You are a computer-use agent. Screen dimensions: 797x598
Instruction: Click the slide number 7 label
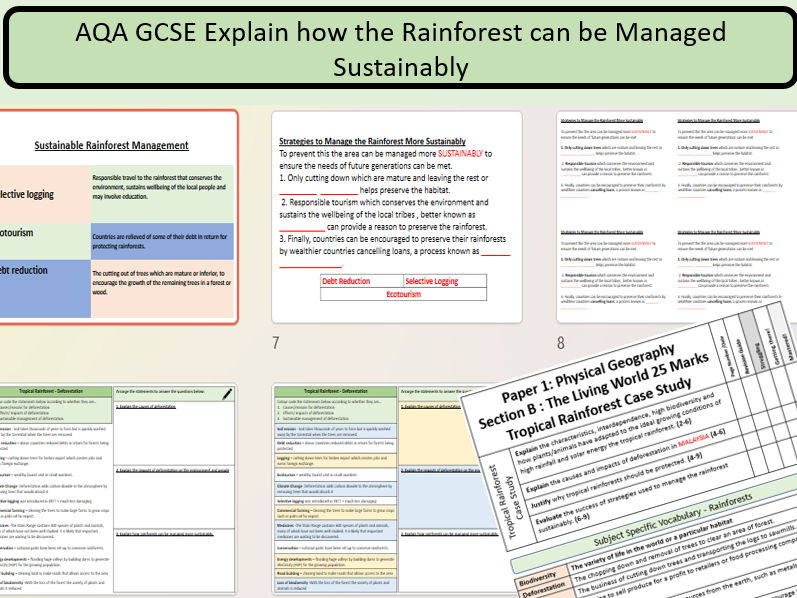pos(276,343)
